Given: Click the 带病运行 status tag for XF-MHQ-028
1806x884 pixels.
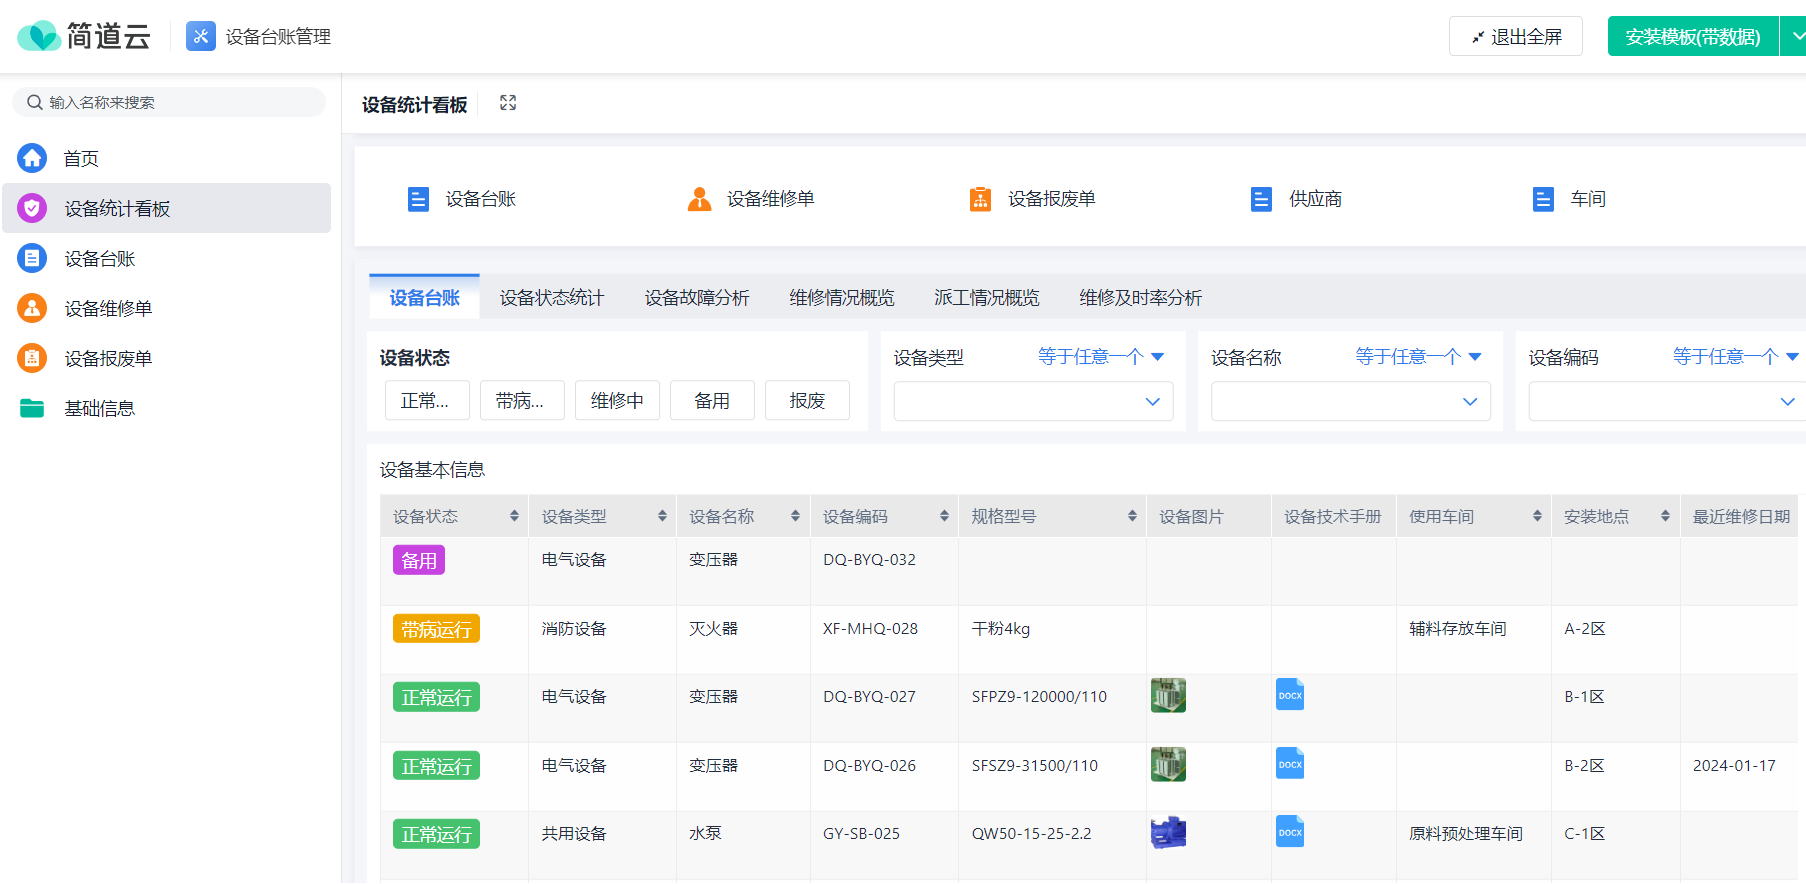Looking at the screenshot, I should [436, 628].
